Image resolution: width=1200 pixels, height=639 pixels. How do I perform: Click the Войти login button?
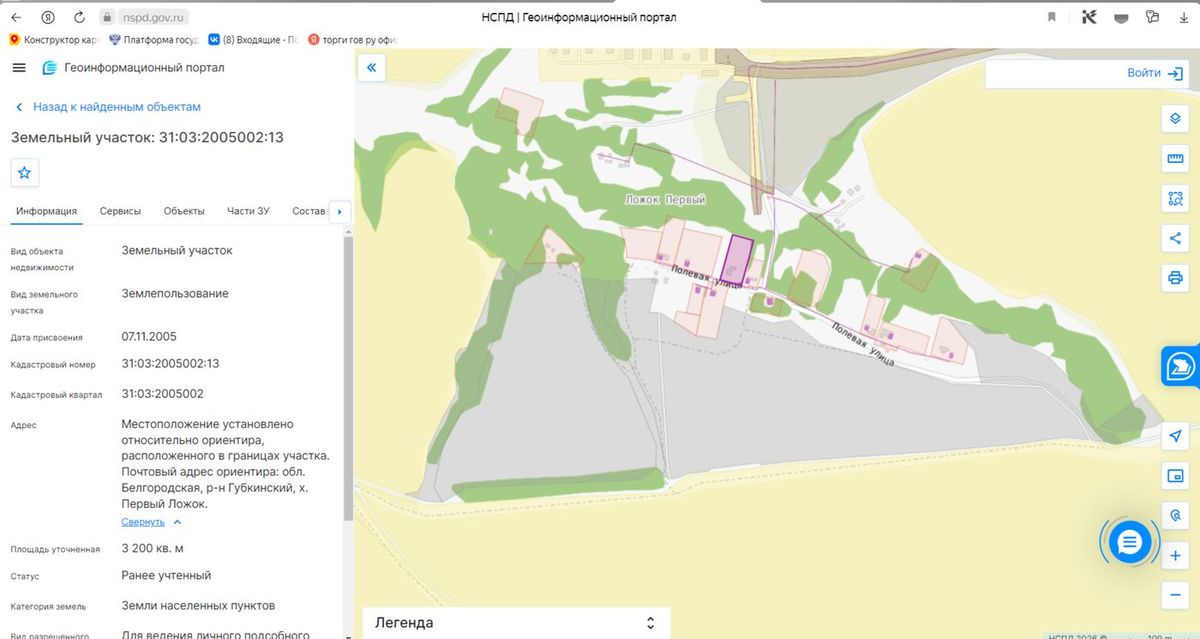pyautogui.click(x=1155, y=73)
